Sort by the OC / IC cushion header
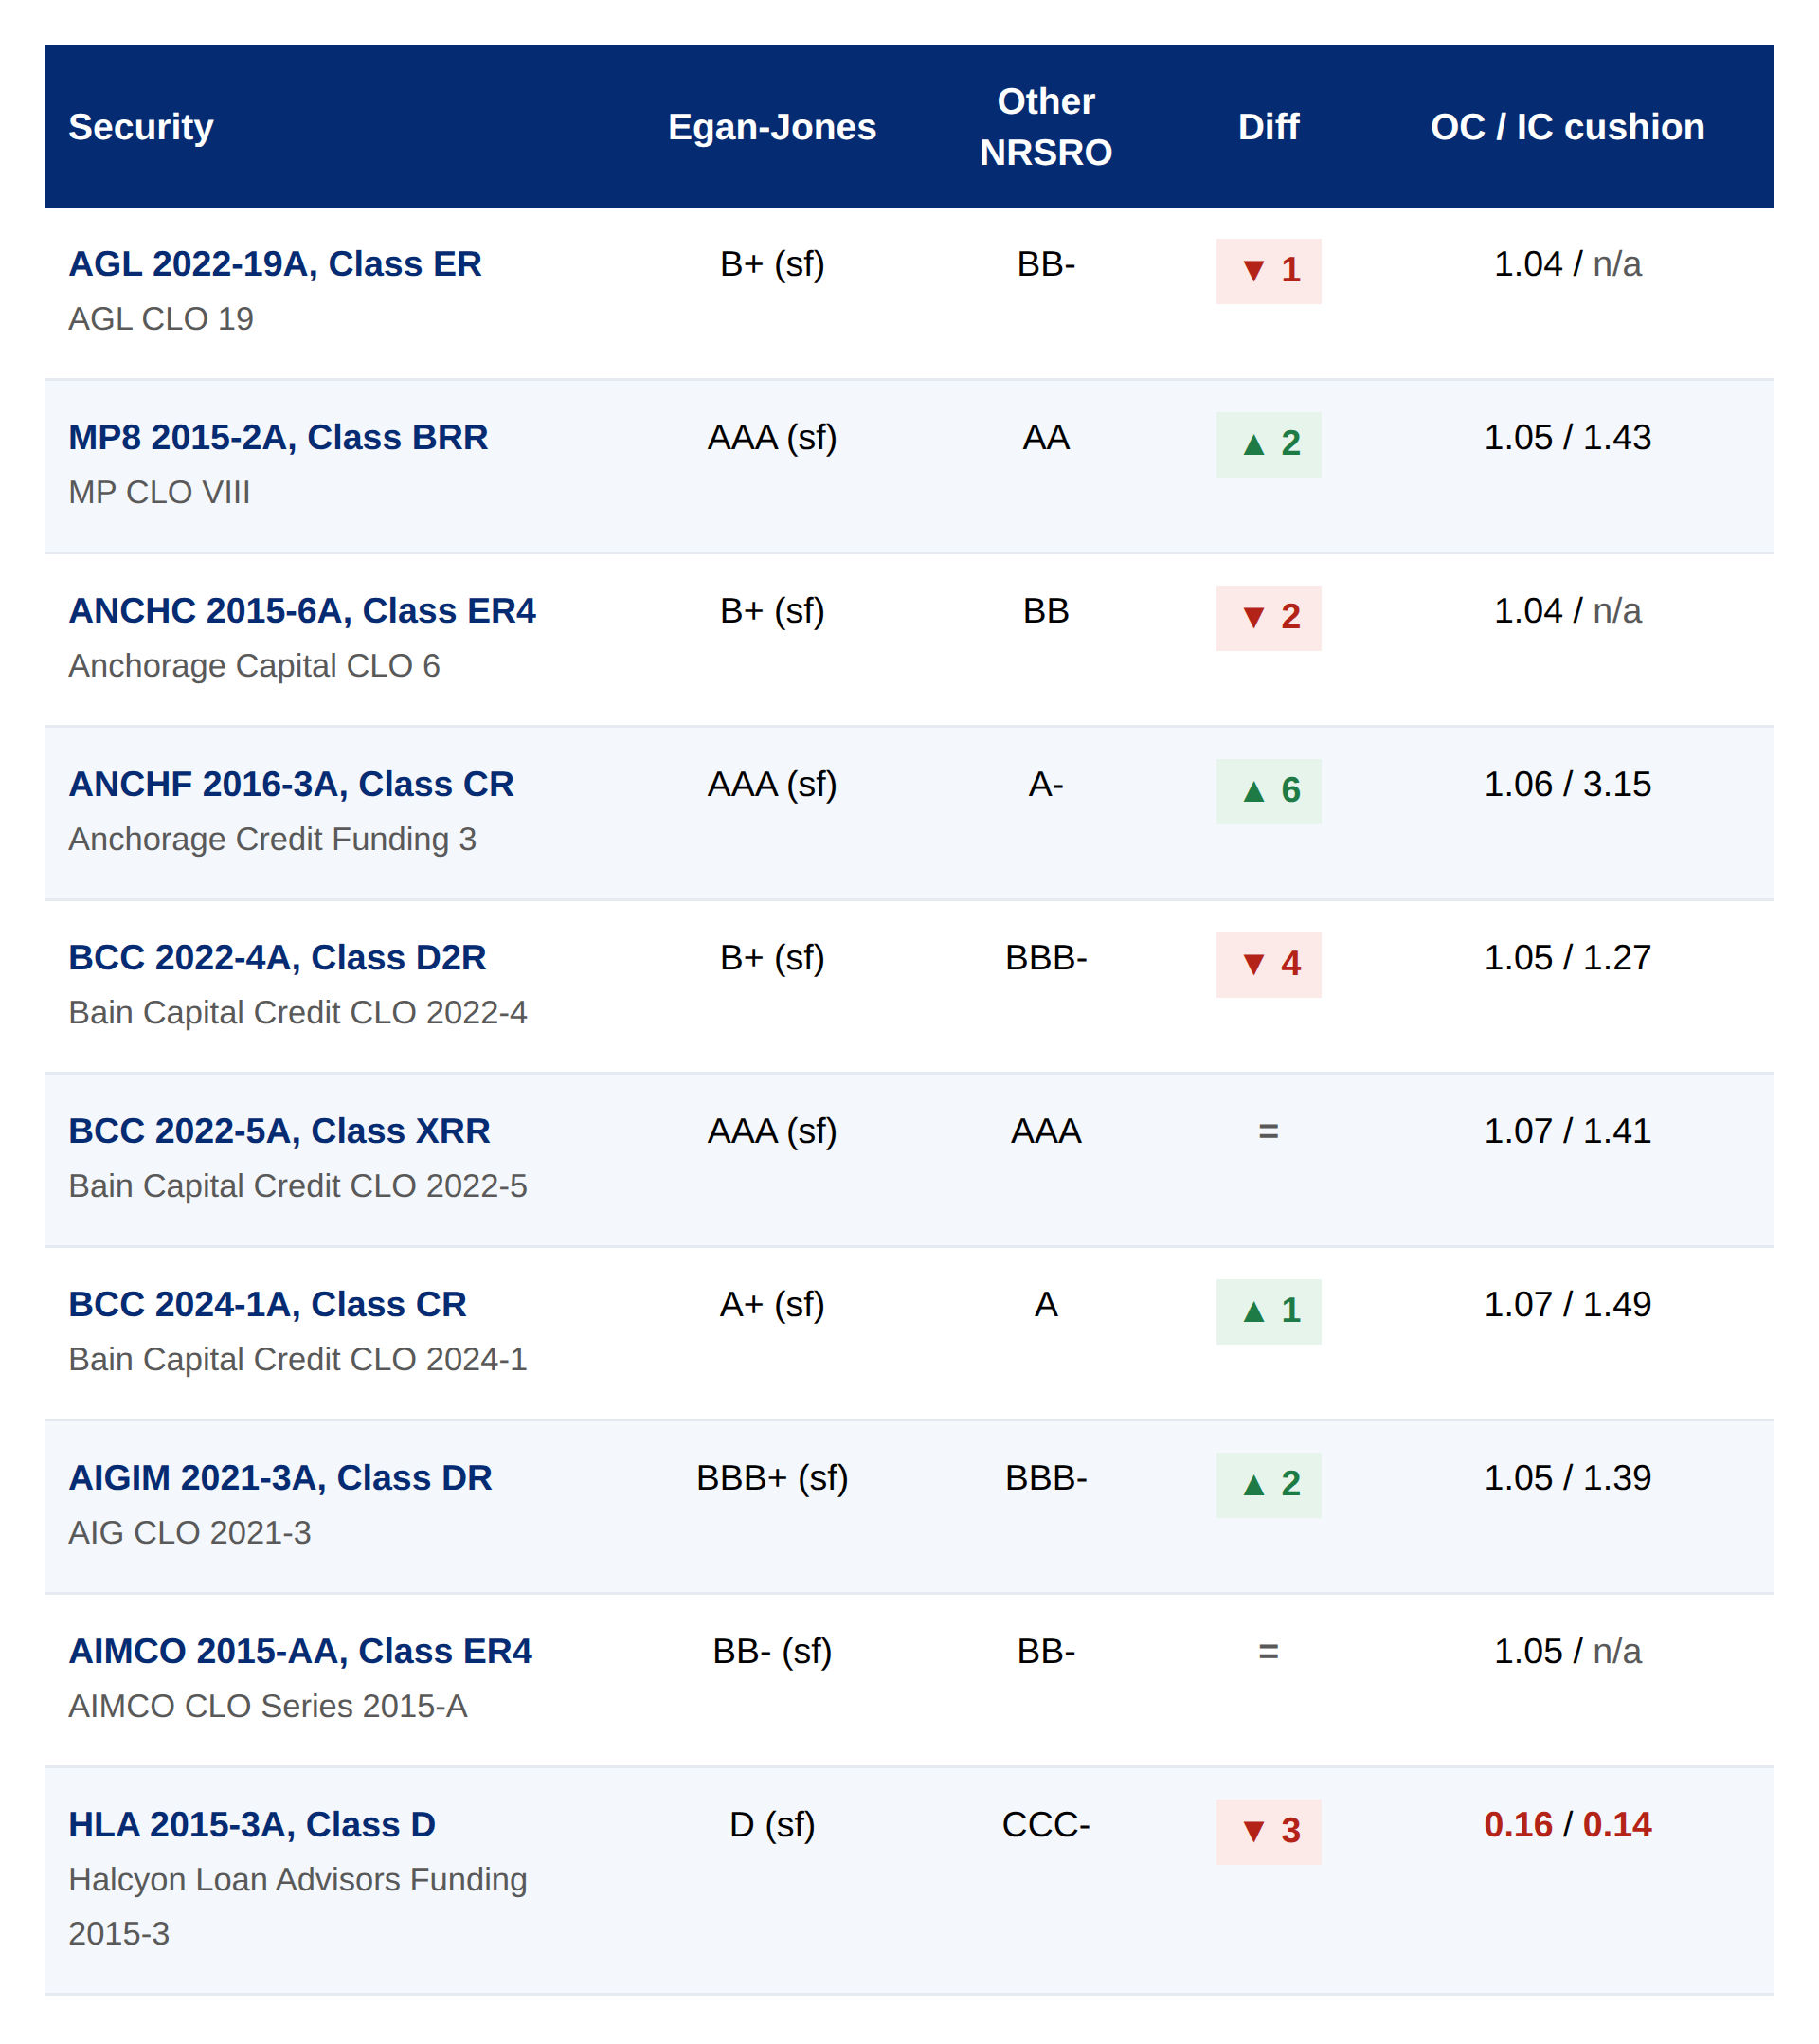The image size is (1819, 2044). coord(1567,127)
